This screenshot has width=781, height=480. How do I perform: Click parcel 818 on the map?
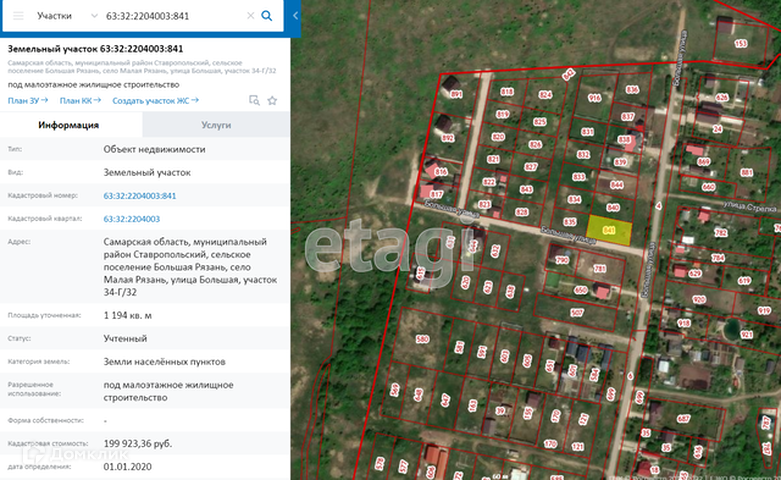click(x=507, y=92)
